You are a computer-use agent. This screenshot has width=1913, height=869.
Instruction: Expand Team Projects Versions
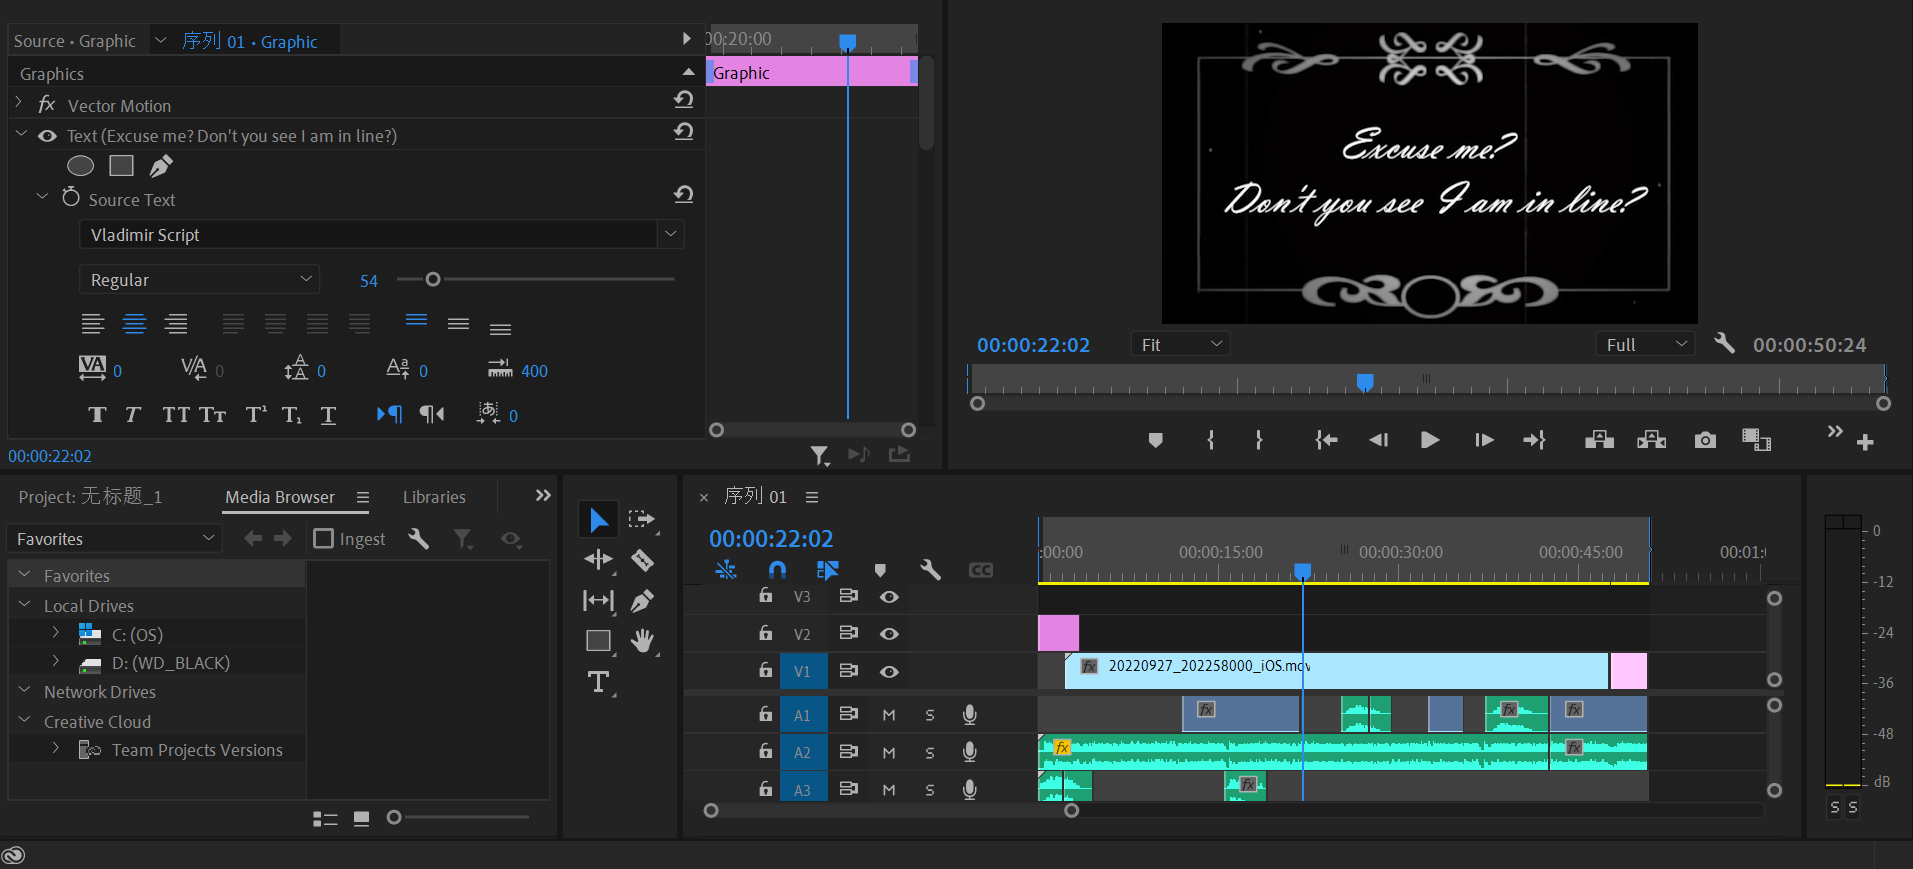coord(56,747)
